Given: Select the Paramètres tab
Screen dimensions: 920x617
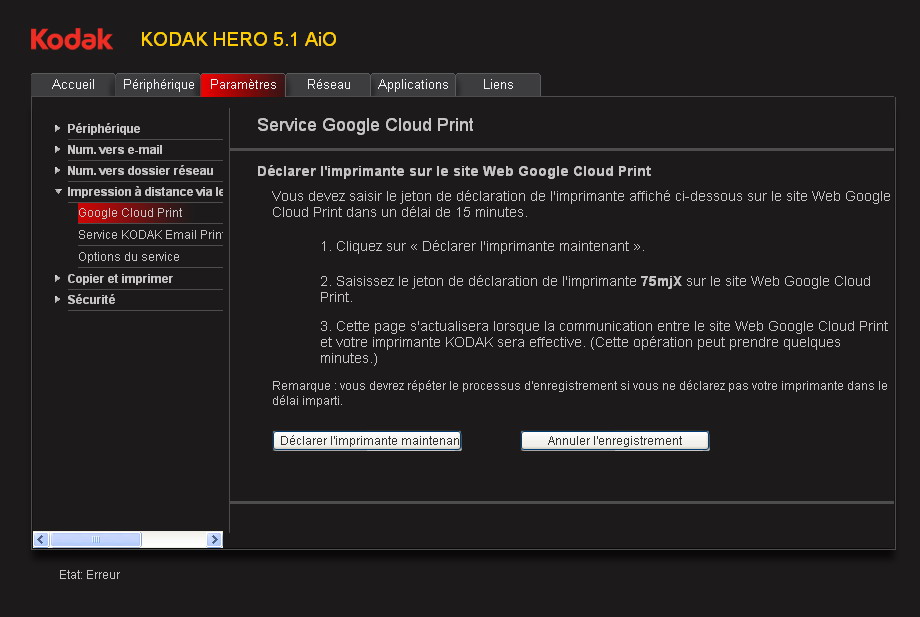Looking at the screenshot, I should point(243,85).
